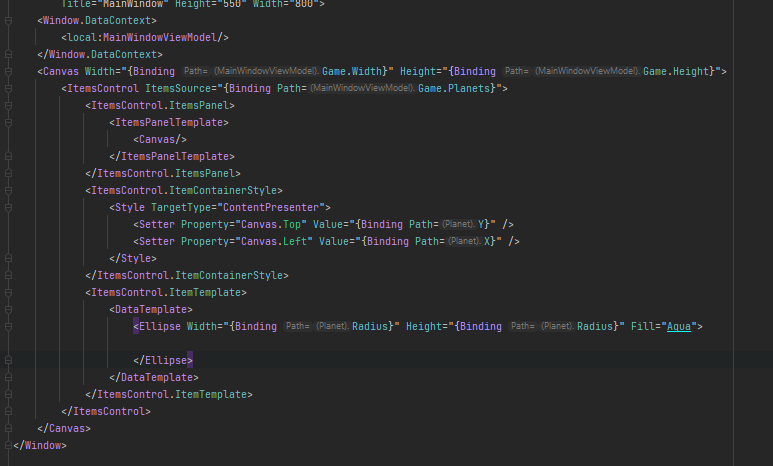Click fold marker beside </ItemsControl.ItemTemplate>
Image resolution: width=773 pixels, height=466 pixels.
click(8, 395)
